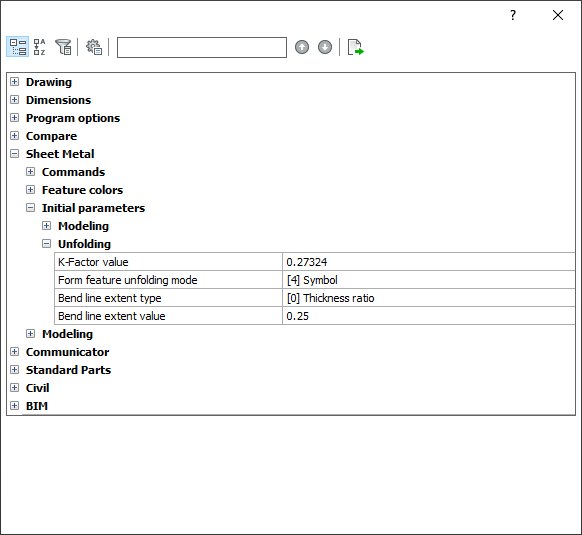This screenshot has height=535, width=582.
Task: Switch to alphabetic sort view
Action: [x=39, y=47]
